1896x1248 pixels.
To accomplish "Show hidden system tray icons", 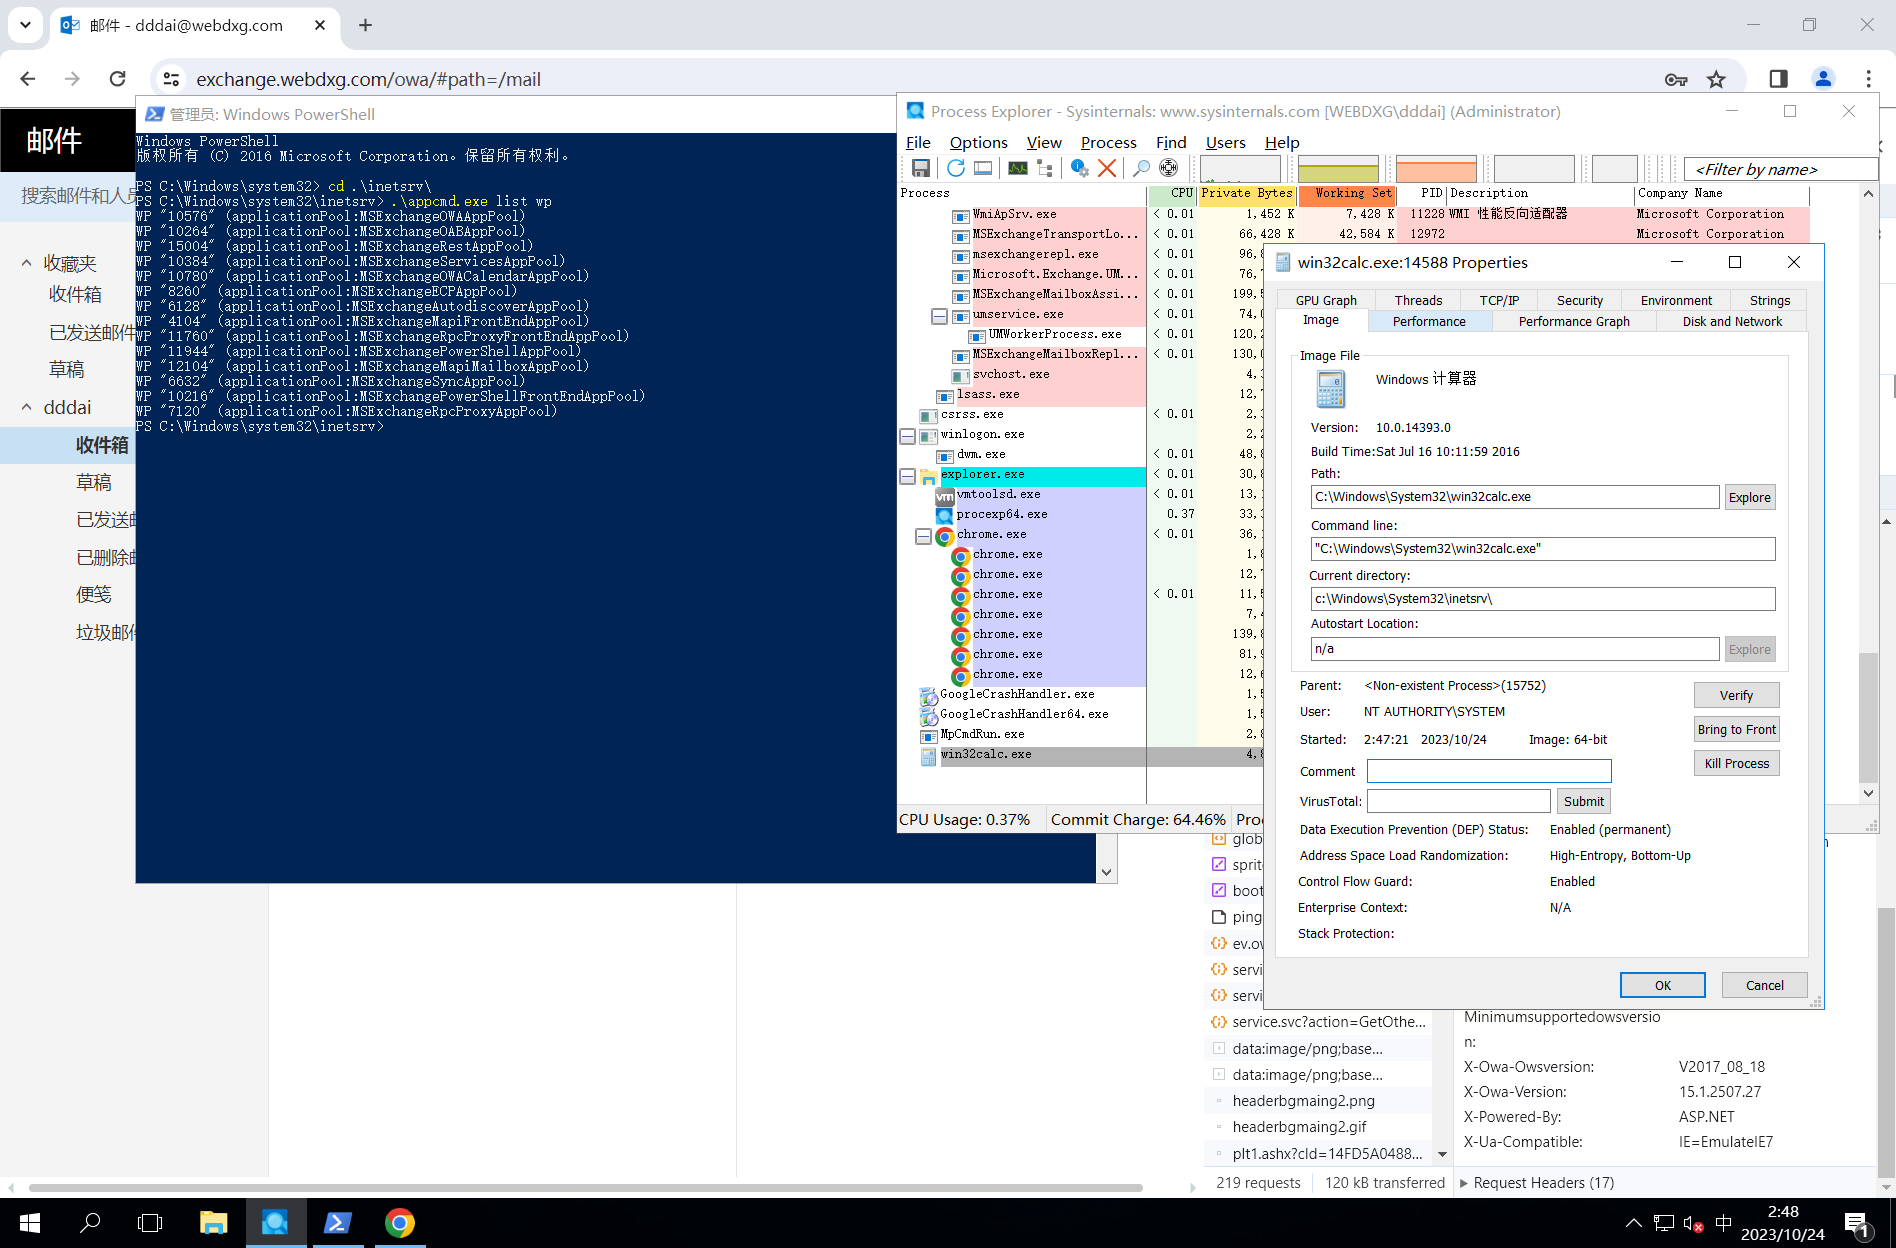I will coord(1633,1223).
